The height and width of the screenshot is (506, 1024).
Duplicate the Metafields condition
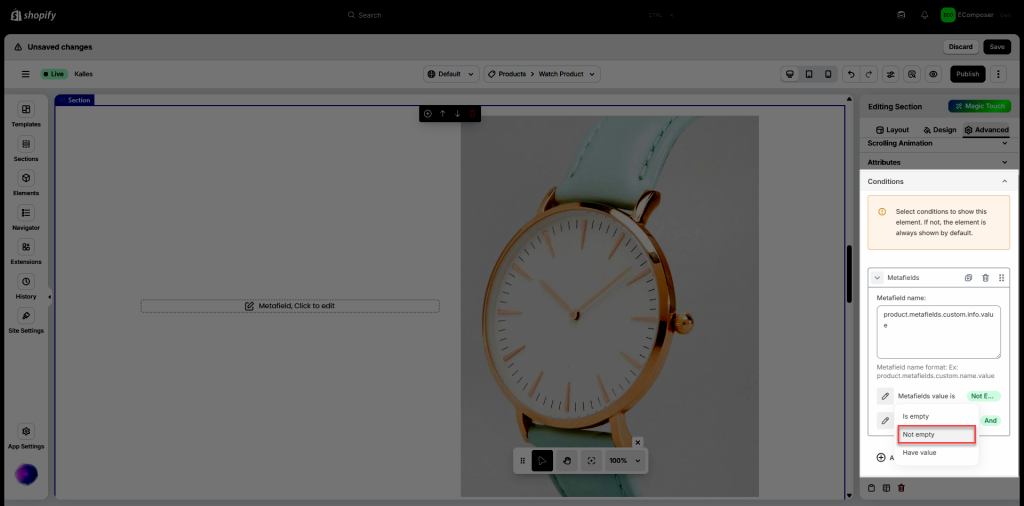click(x=968, y=278)
